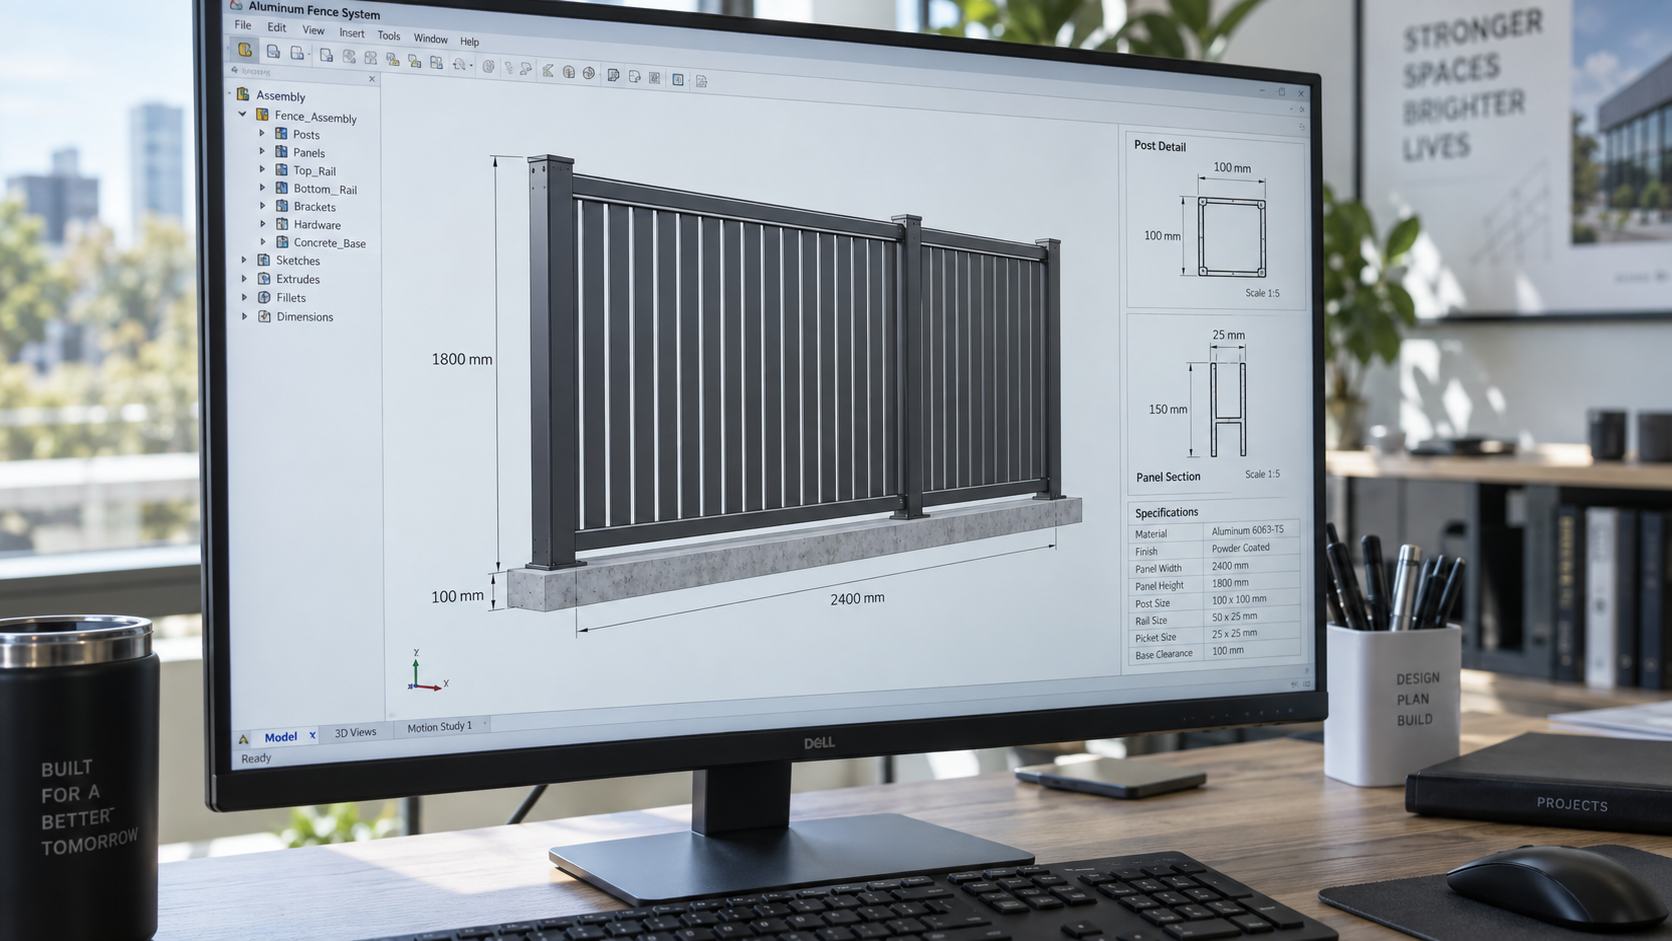
Task: Open the Insert menu
Action: coord(352,33)
